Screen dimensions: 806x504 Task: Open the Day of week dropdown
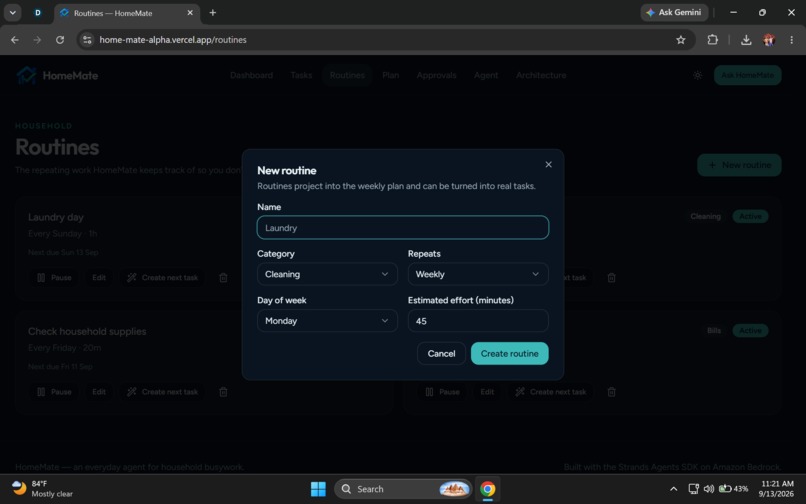(327, 320)
